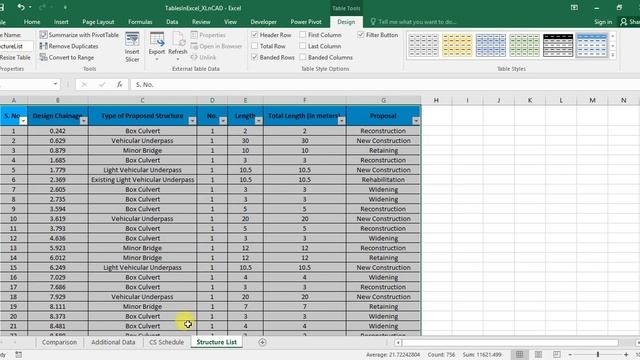Click the Insert Function fx icon
This screenshot has height=360, width=640.
point(119,84)
